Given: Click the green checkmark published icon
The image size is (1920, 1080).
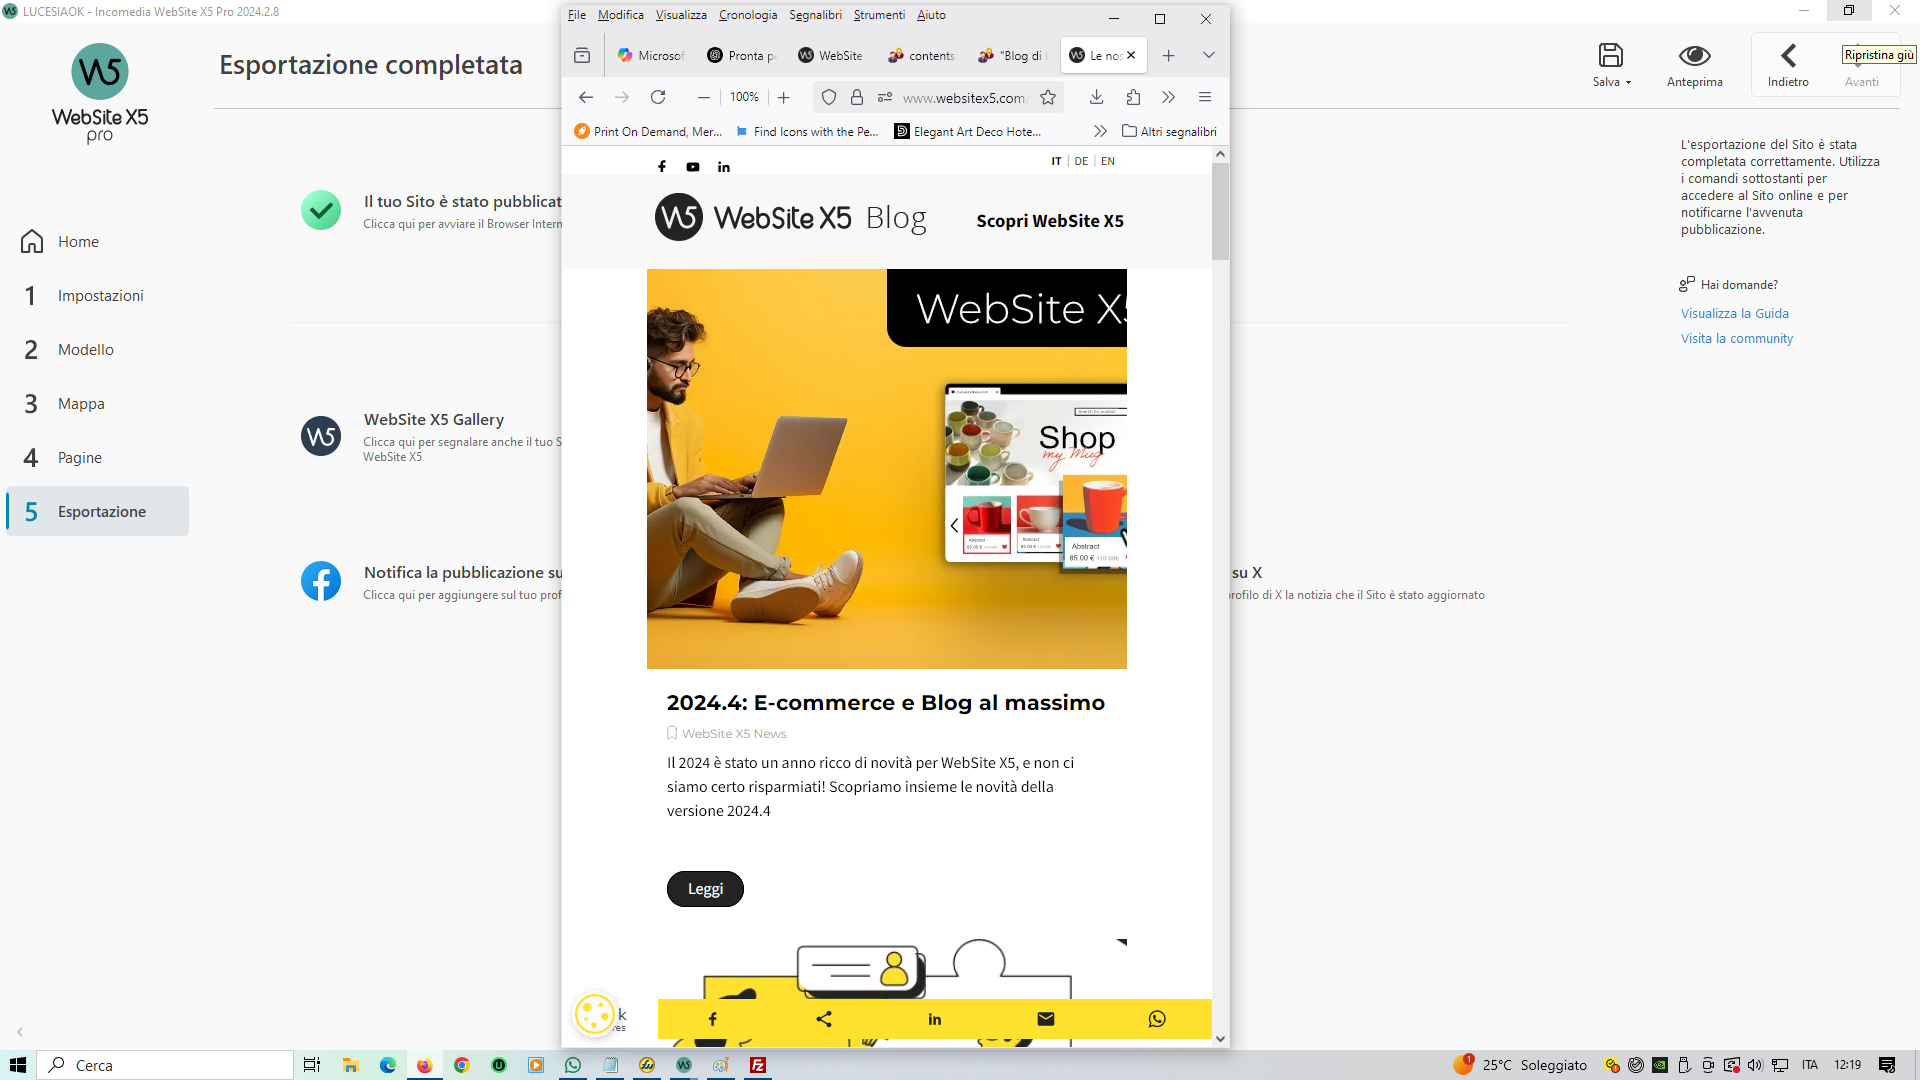Looking at the screenshot, I should [321, 210].
